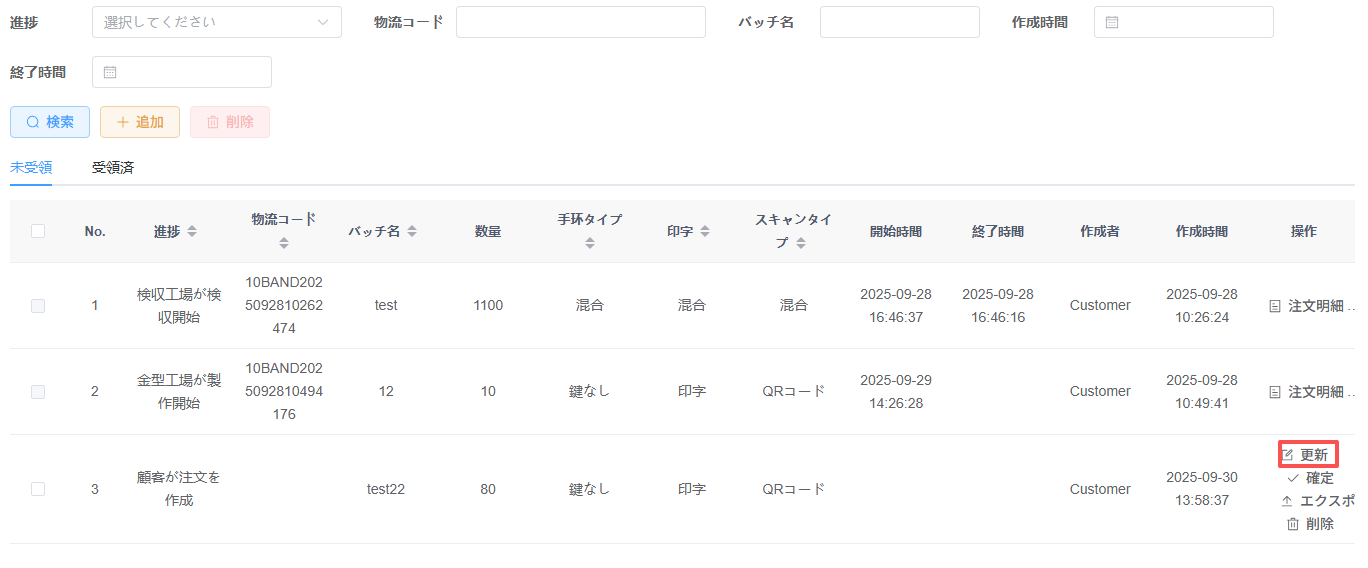Open 注文明細 document icon for row 2
Screen dimensions: 1368x568
click(1274, 392)
